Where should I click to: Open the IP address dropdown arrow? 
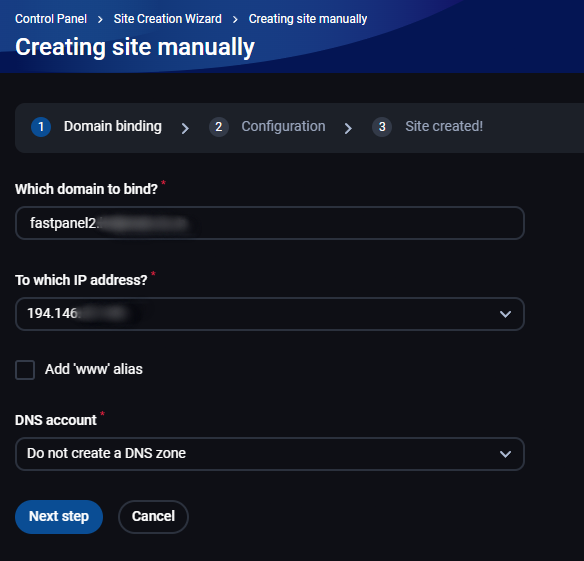point(505,314)
